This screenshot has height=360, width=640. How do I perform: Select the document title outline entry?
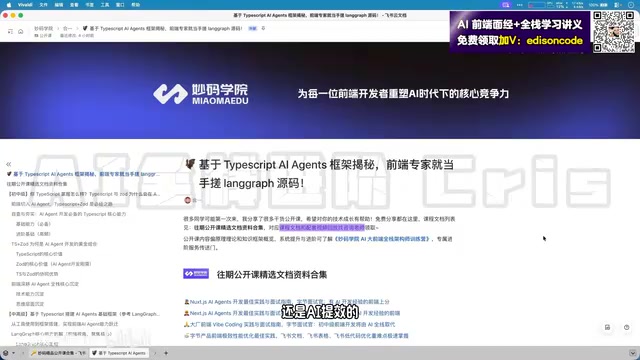coord(83,174)
